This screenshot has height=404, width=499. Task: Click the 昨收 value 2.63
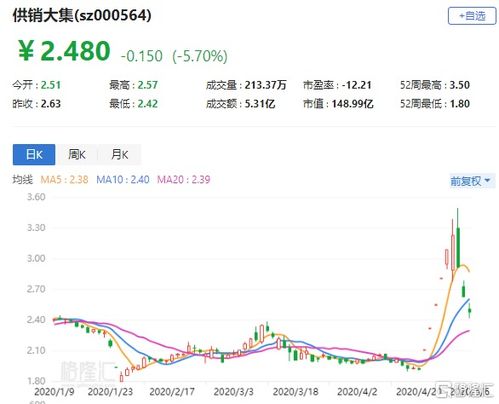51,104
